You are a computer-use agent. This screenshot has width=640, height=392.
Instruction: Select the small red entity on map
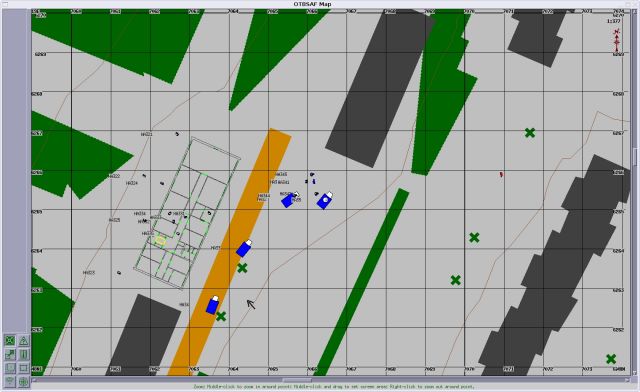click(501, 174)
